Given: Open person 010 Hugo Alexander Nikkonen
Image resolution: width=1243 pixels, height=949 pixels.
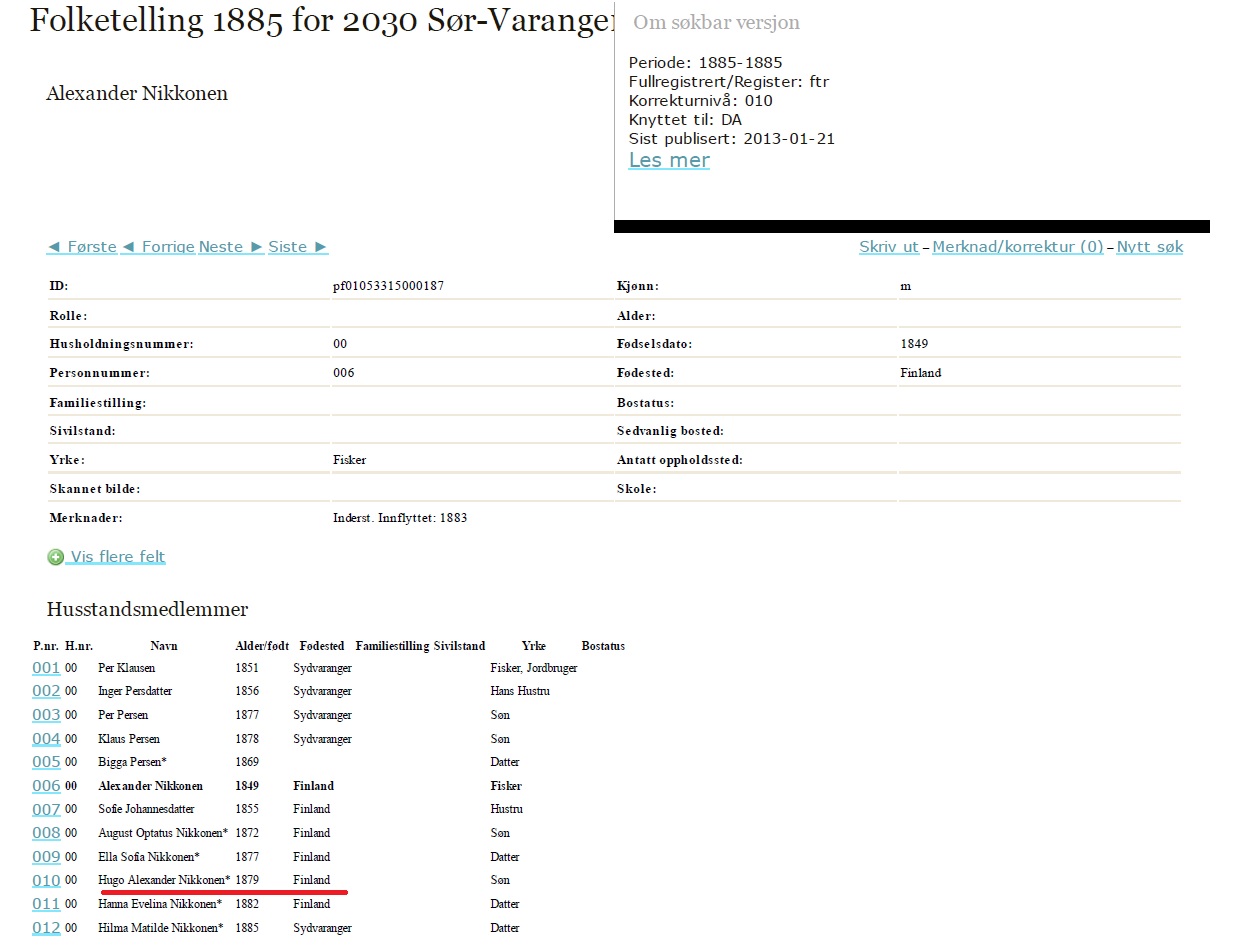Looking at the screenshot, I should pyautogui.click(x=46, y=880).
